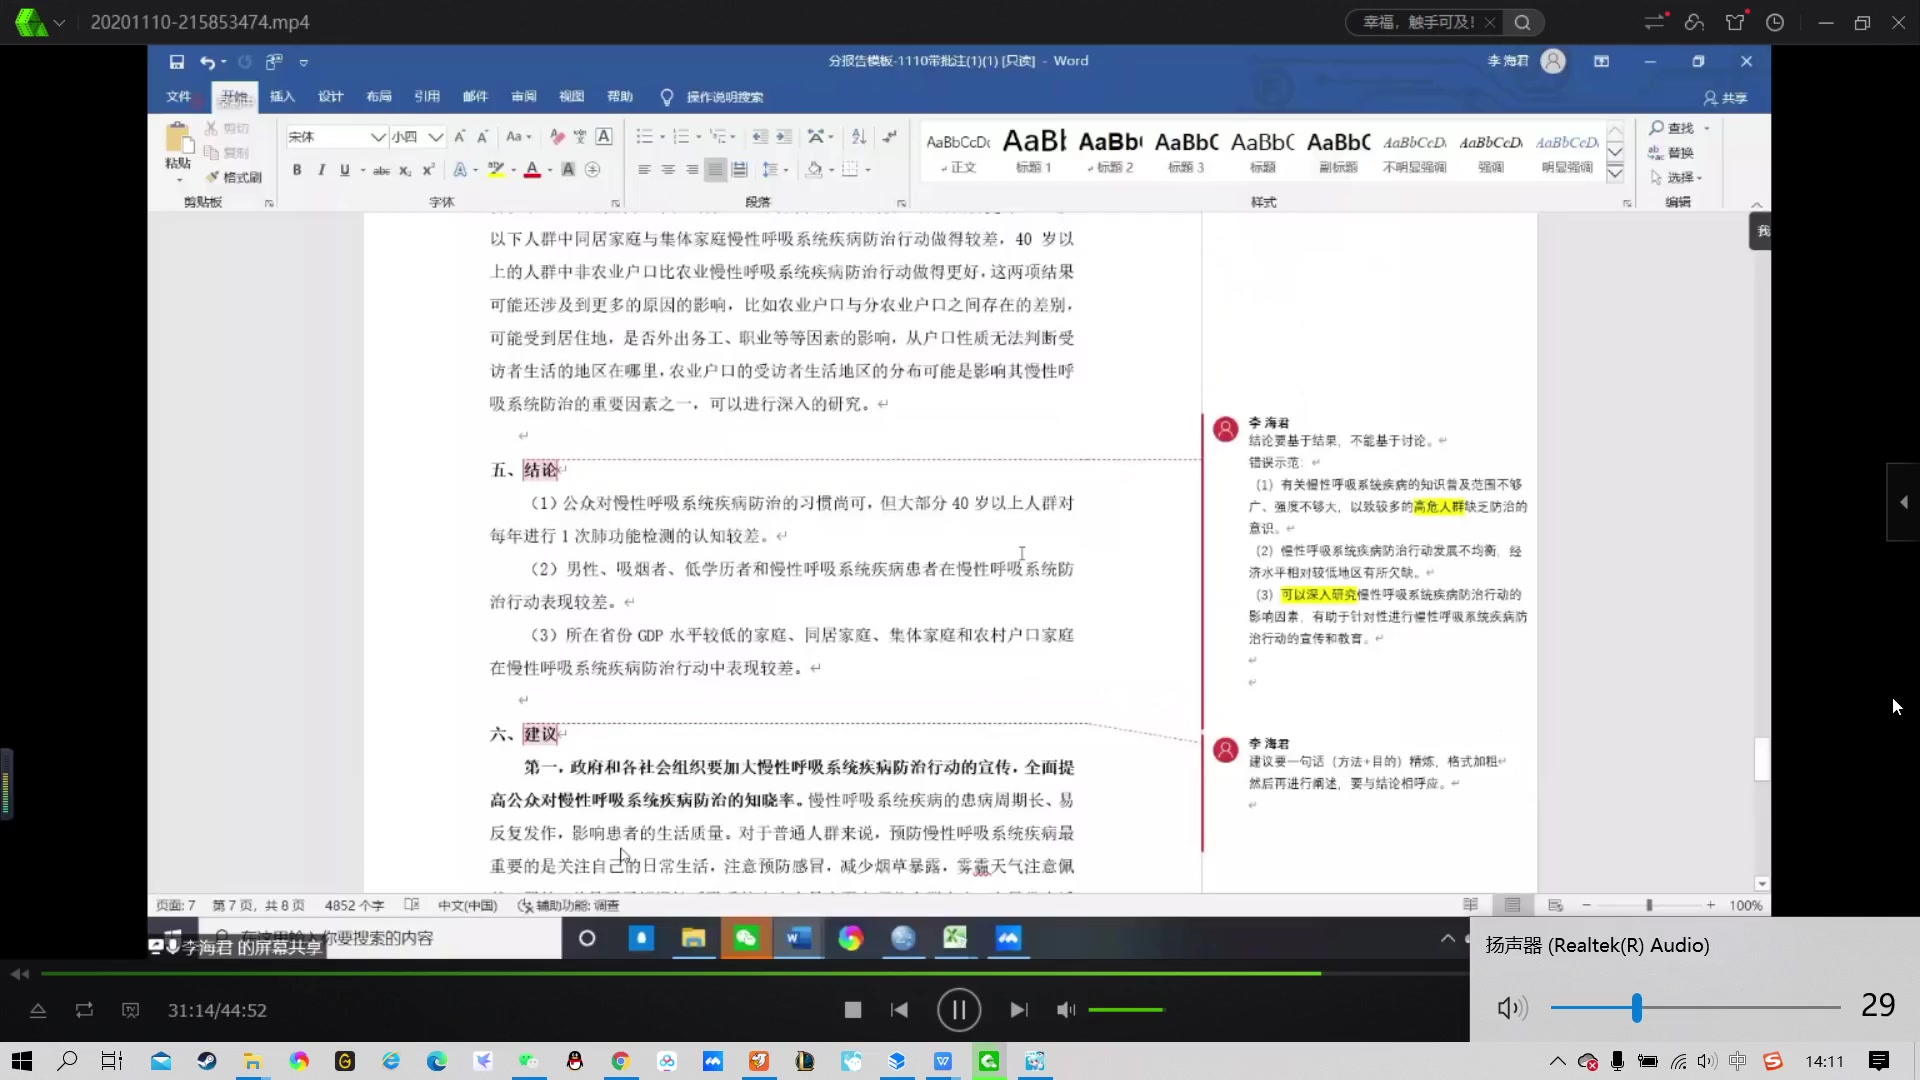1920x1080 pixels.
Task: Click the Bold formatting icon
Action: (297, 170)
